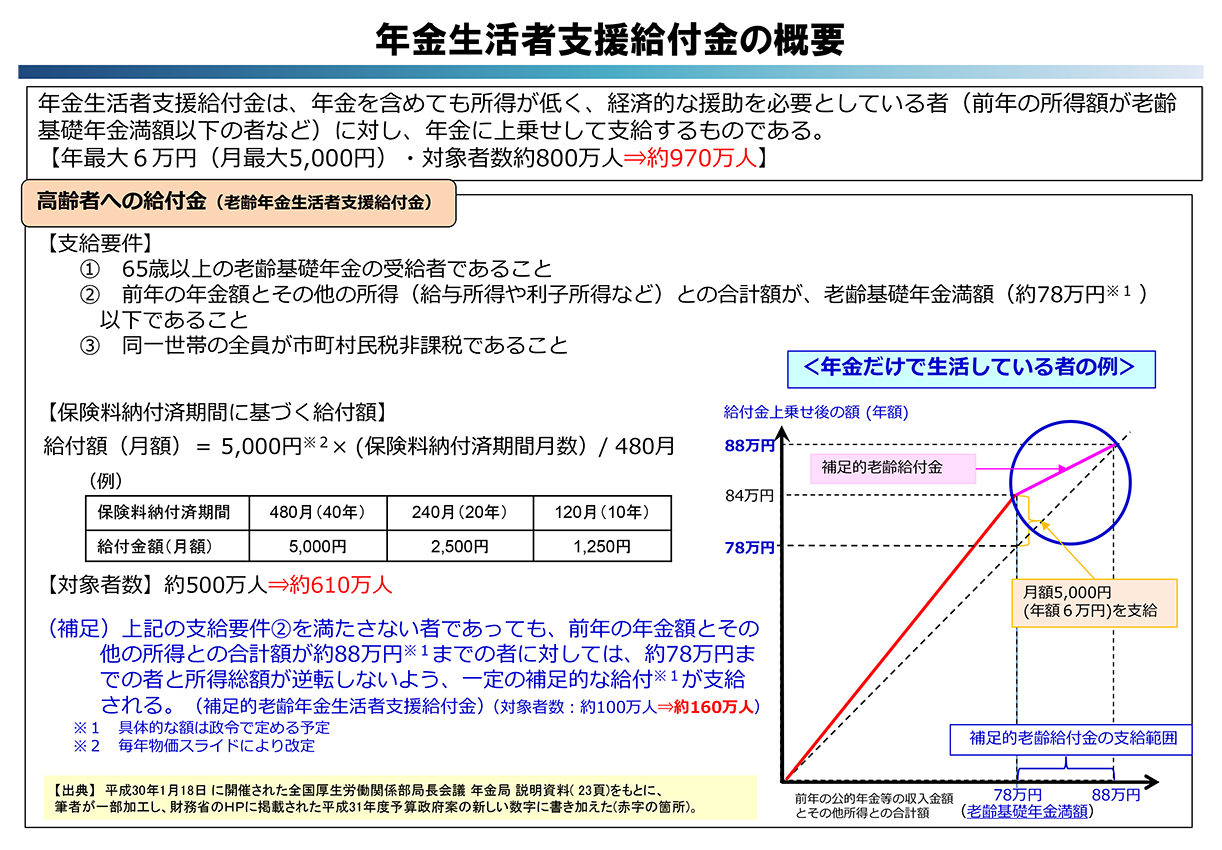Image resolution: width=1222 pixels, height=850 pixels.
Task: Click the 【保険料納付済期間に基づく給付額】 heading
Action: coord(214,413)
